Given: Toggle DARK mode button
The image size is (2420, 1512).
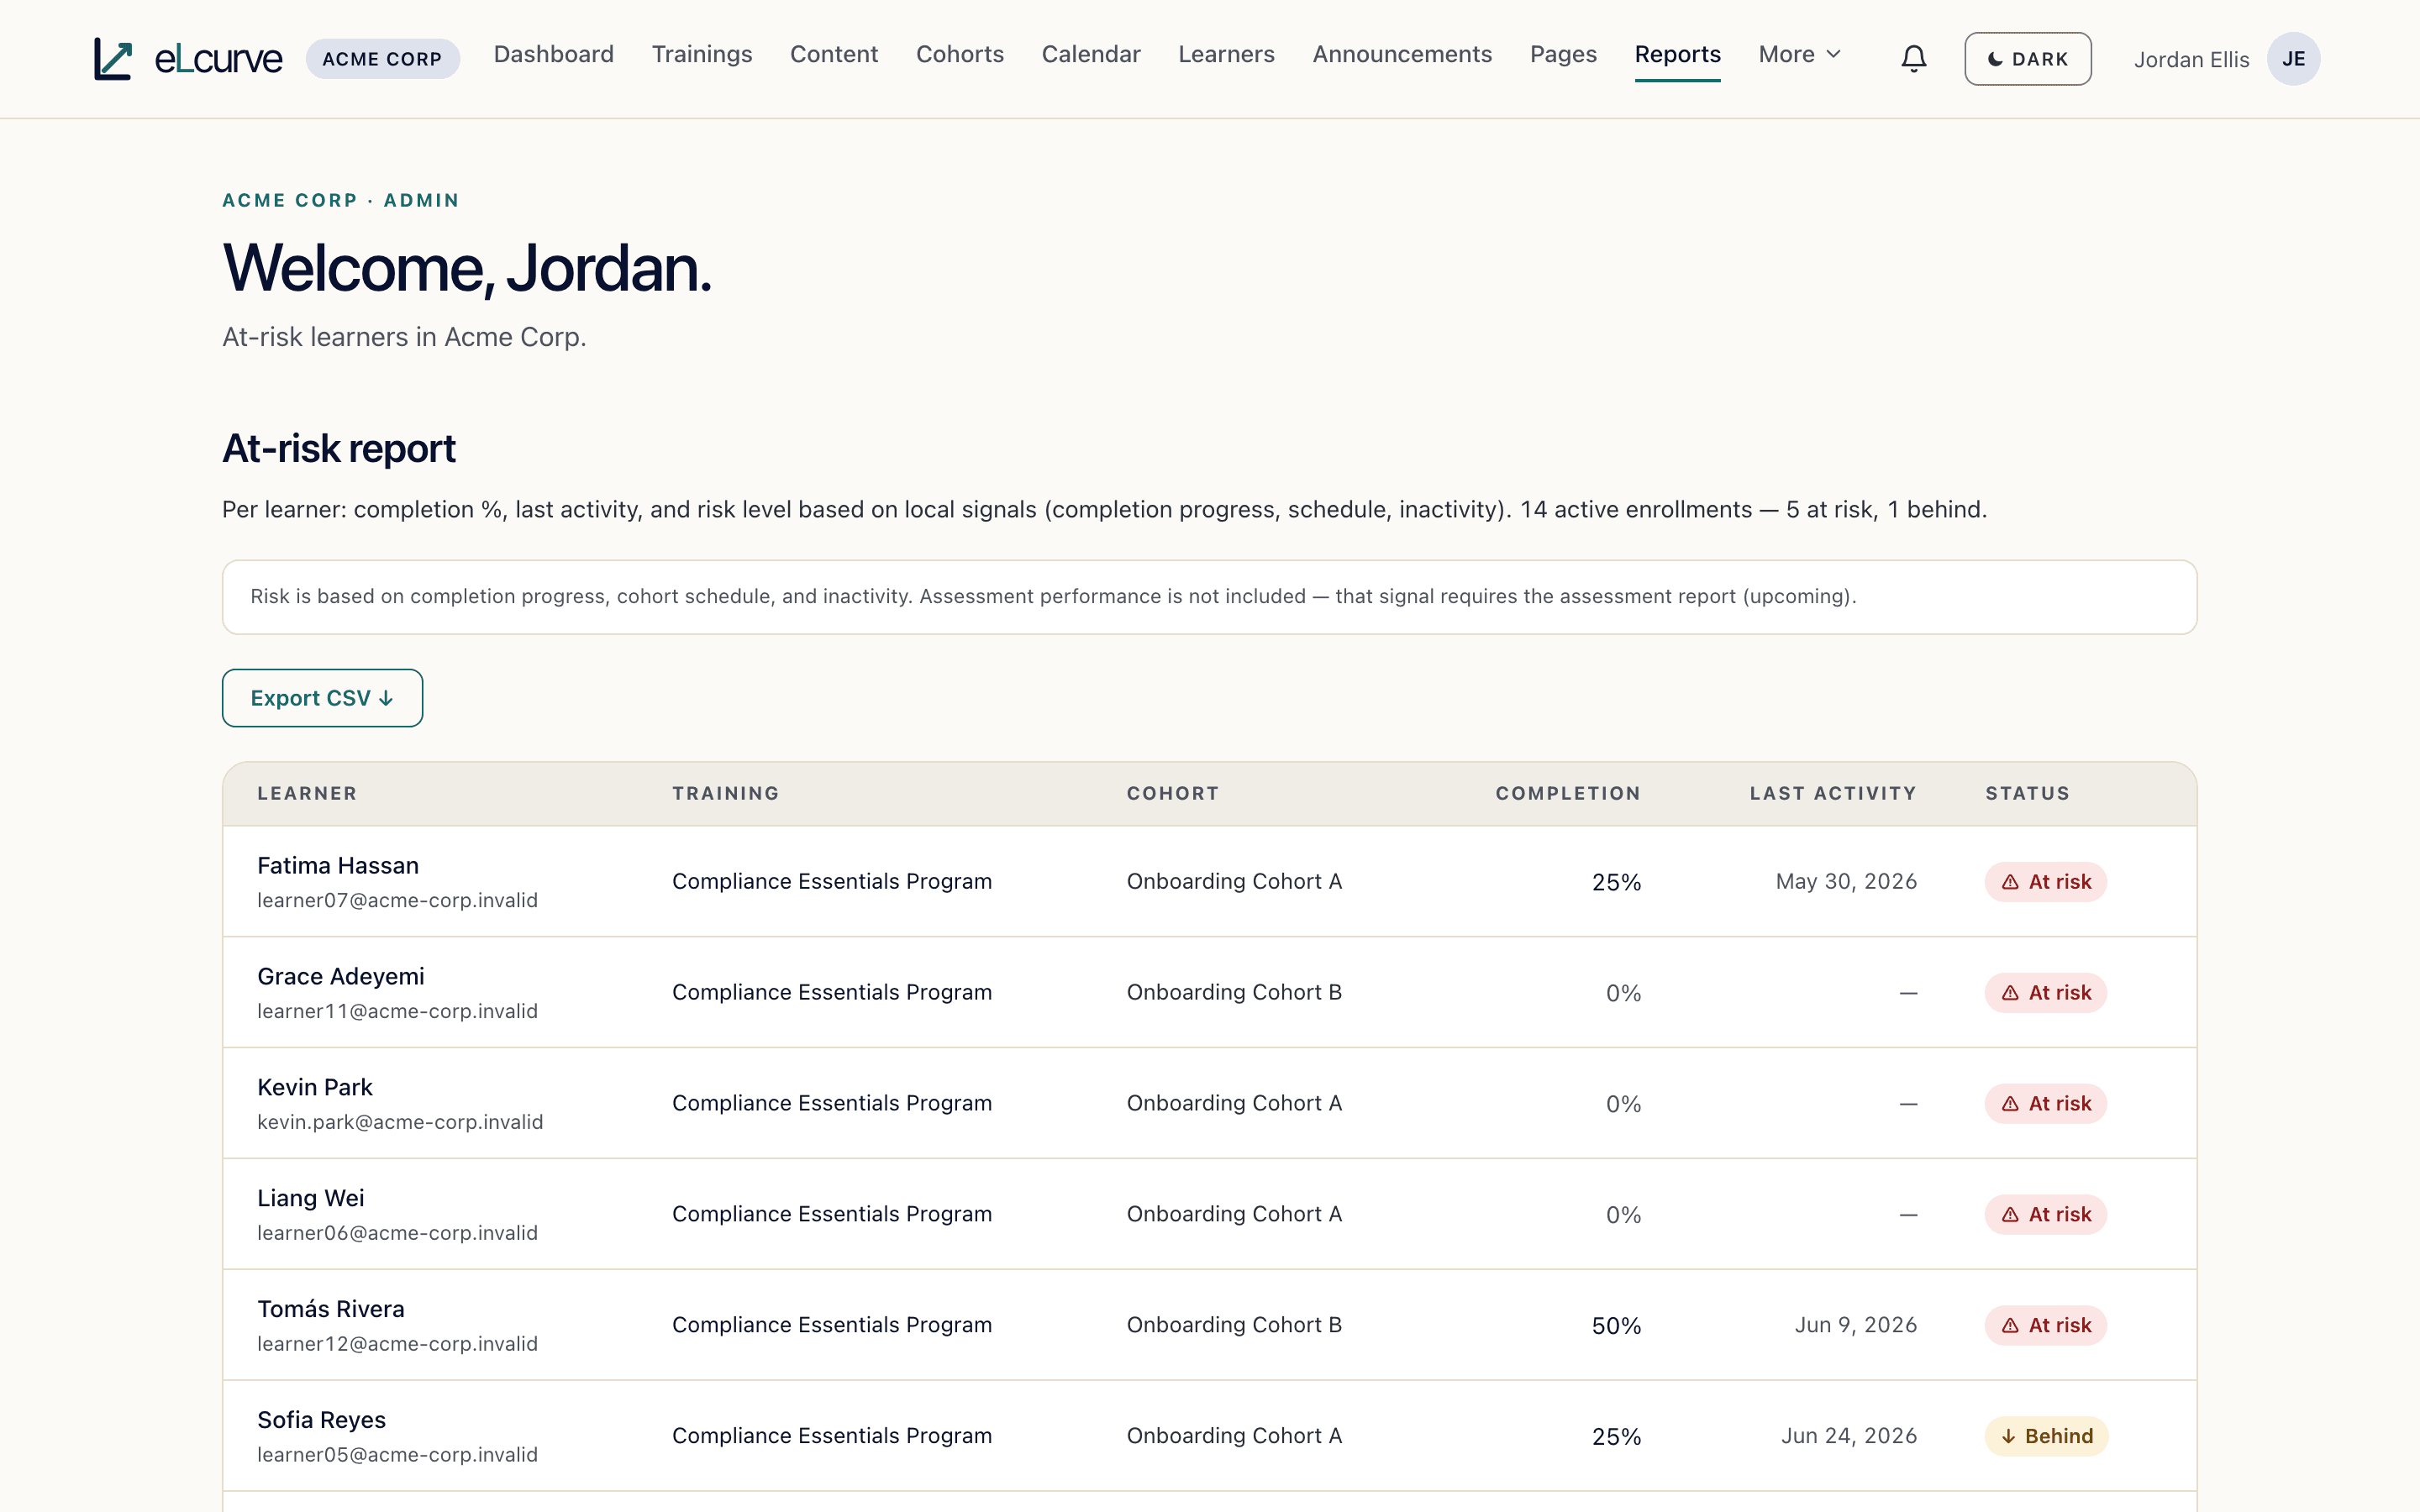Looking at the screenshot, I should coord(2027,59).
